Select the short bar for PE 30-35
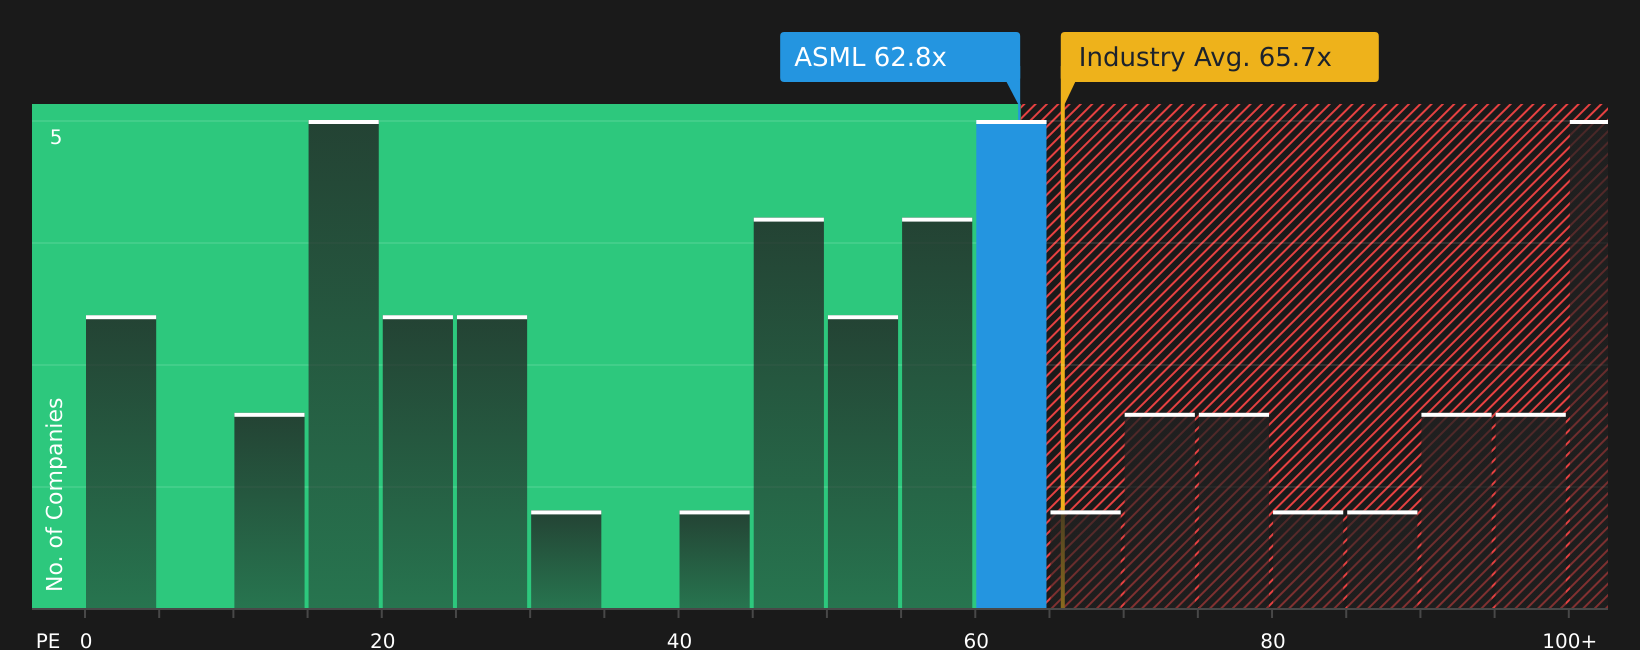Screen dimensions: 1640x650 tap(566, 560)
